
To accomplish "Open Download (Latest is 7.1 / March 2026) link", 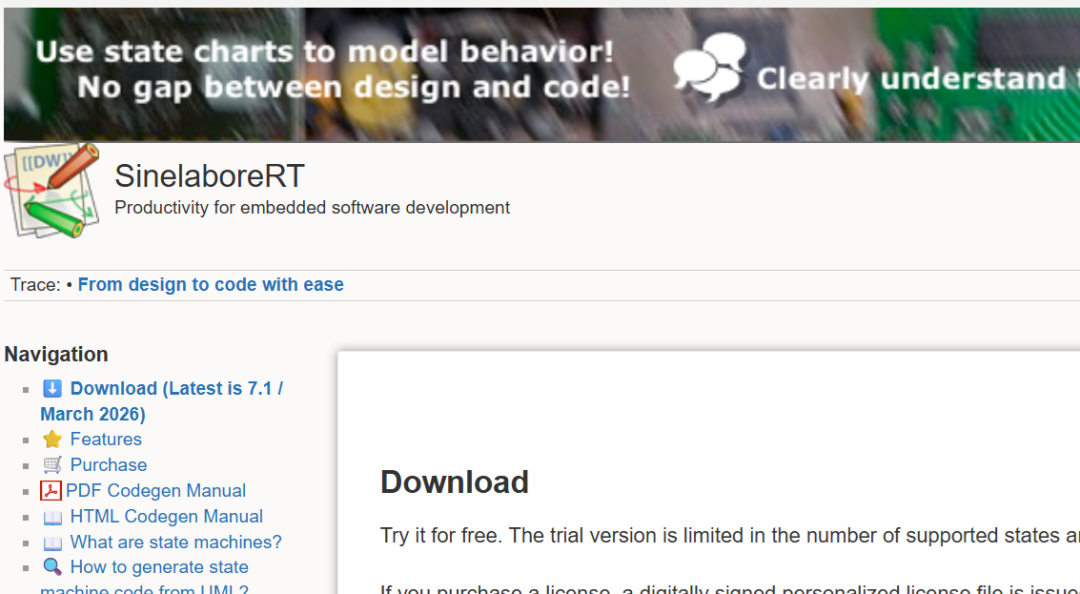I will [x=162, y=401].
